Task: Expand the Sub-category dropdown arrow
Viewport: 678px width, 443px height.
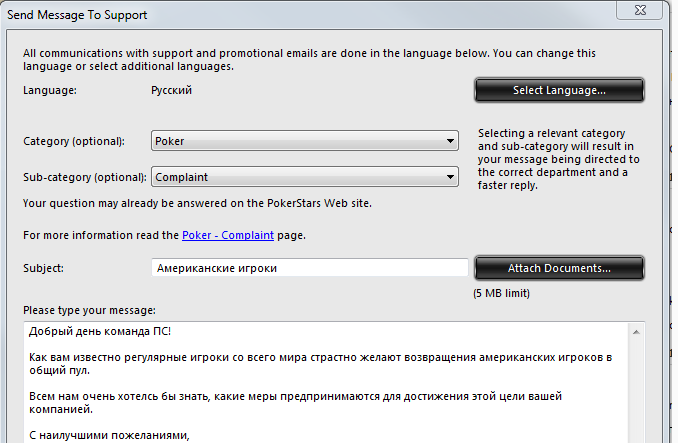Action: (451, 178)
